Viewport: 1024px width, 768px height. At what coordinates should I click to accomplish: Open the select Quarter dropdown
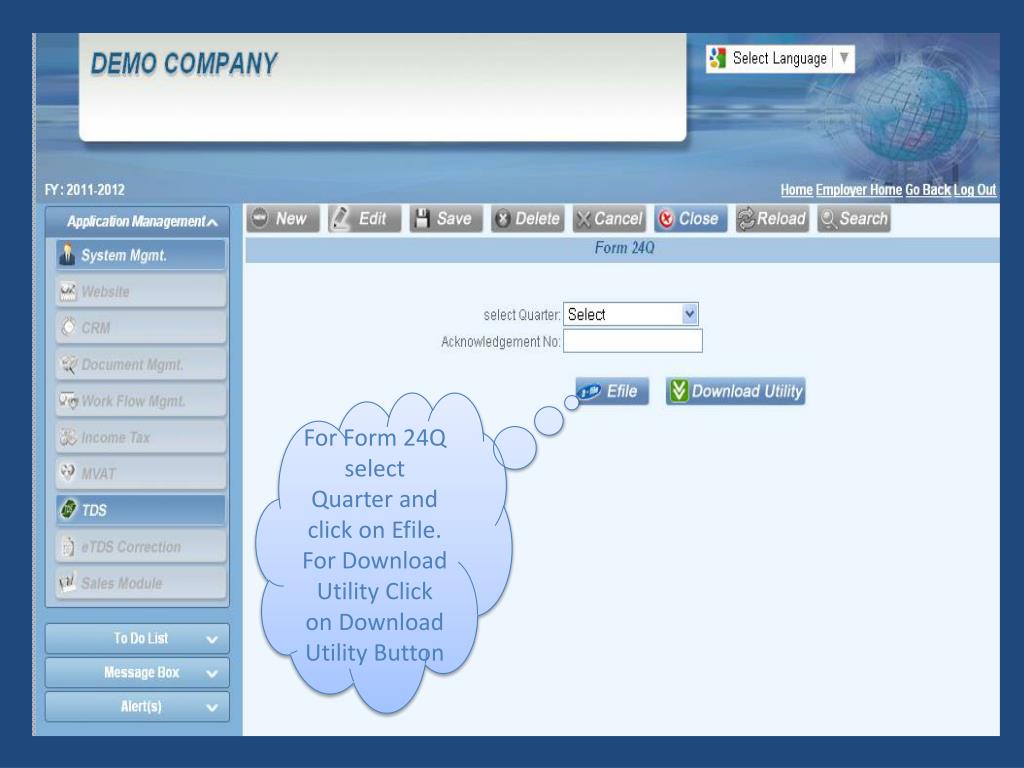click(631, 314)
